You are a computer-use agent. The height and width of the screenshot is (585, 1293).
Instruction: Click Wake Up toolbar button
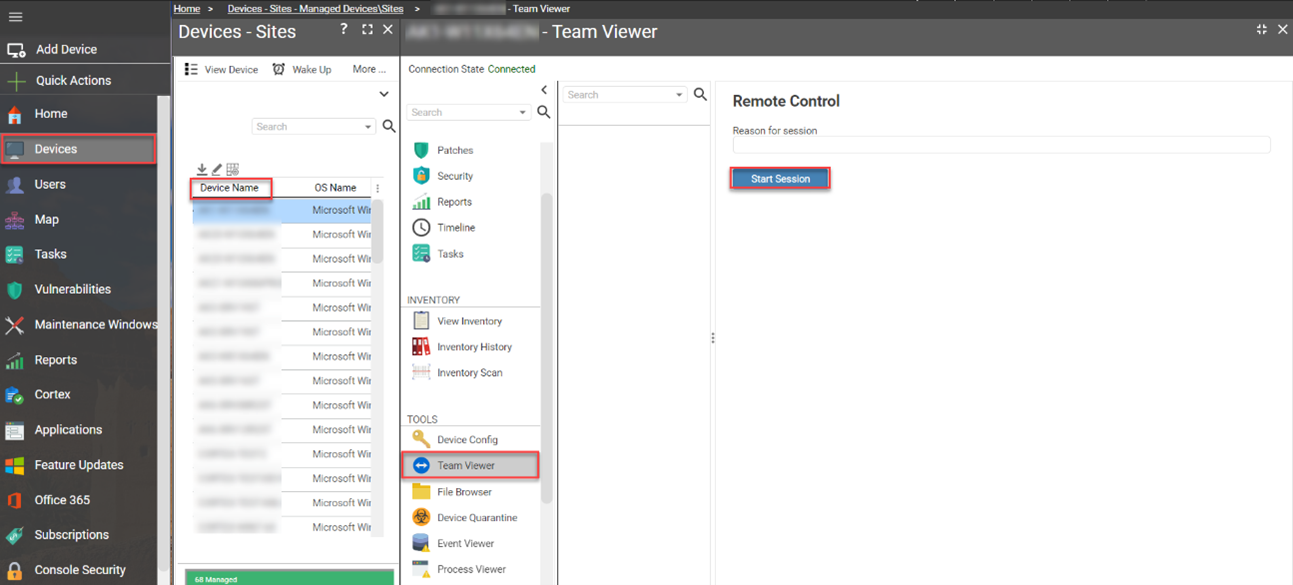tap(302, 69)
